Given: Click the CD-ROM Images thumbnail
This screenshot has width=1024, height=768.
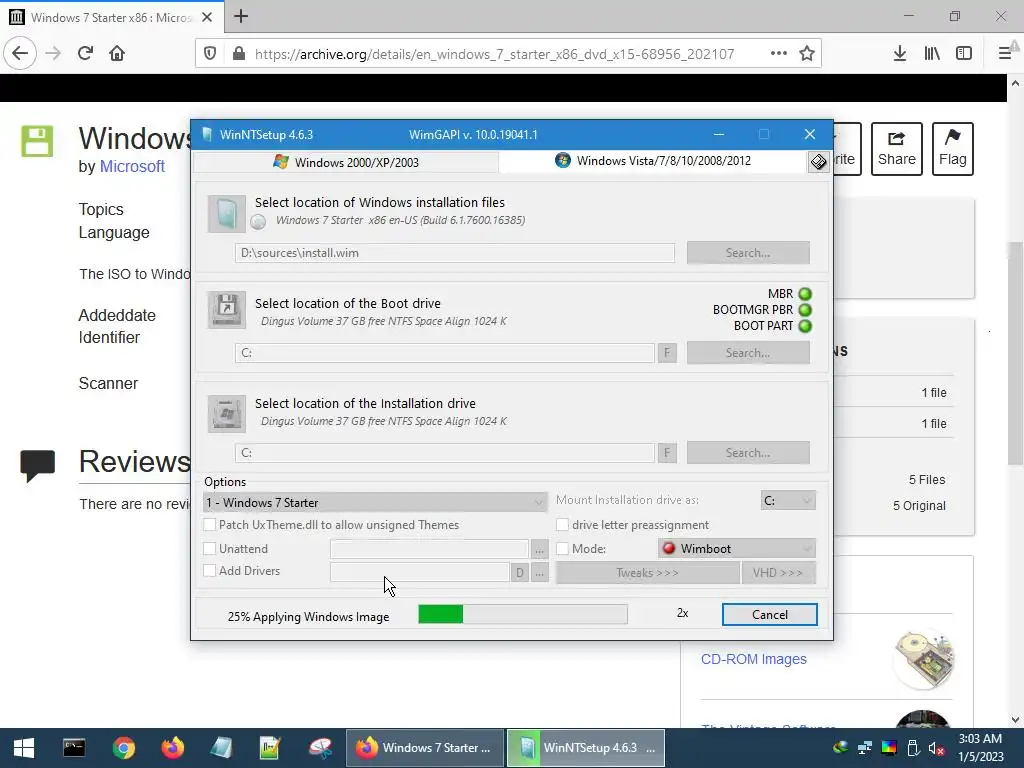Looking at the screenshot, I should (923, 659).
